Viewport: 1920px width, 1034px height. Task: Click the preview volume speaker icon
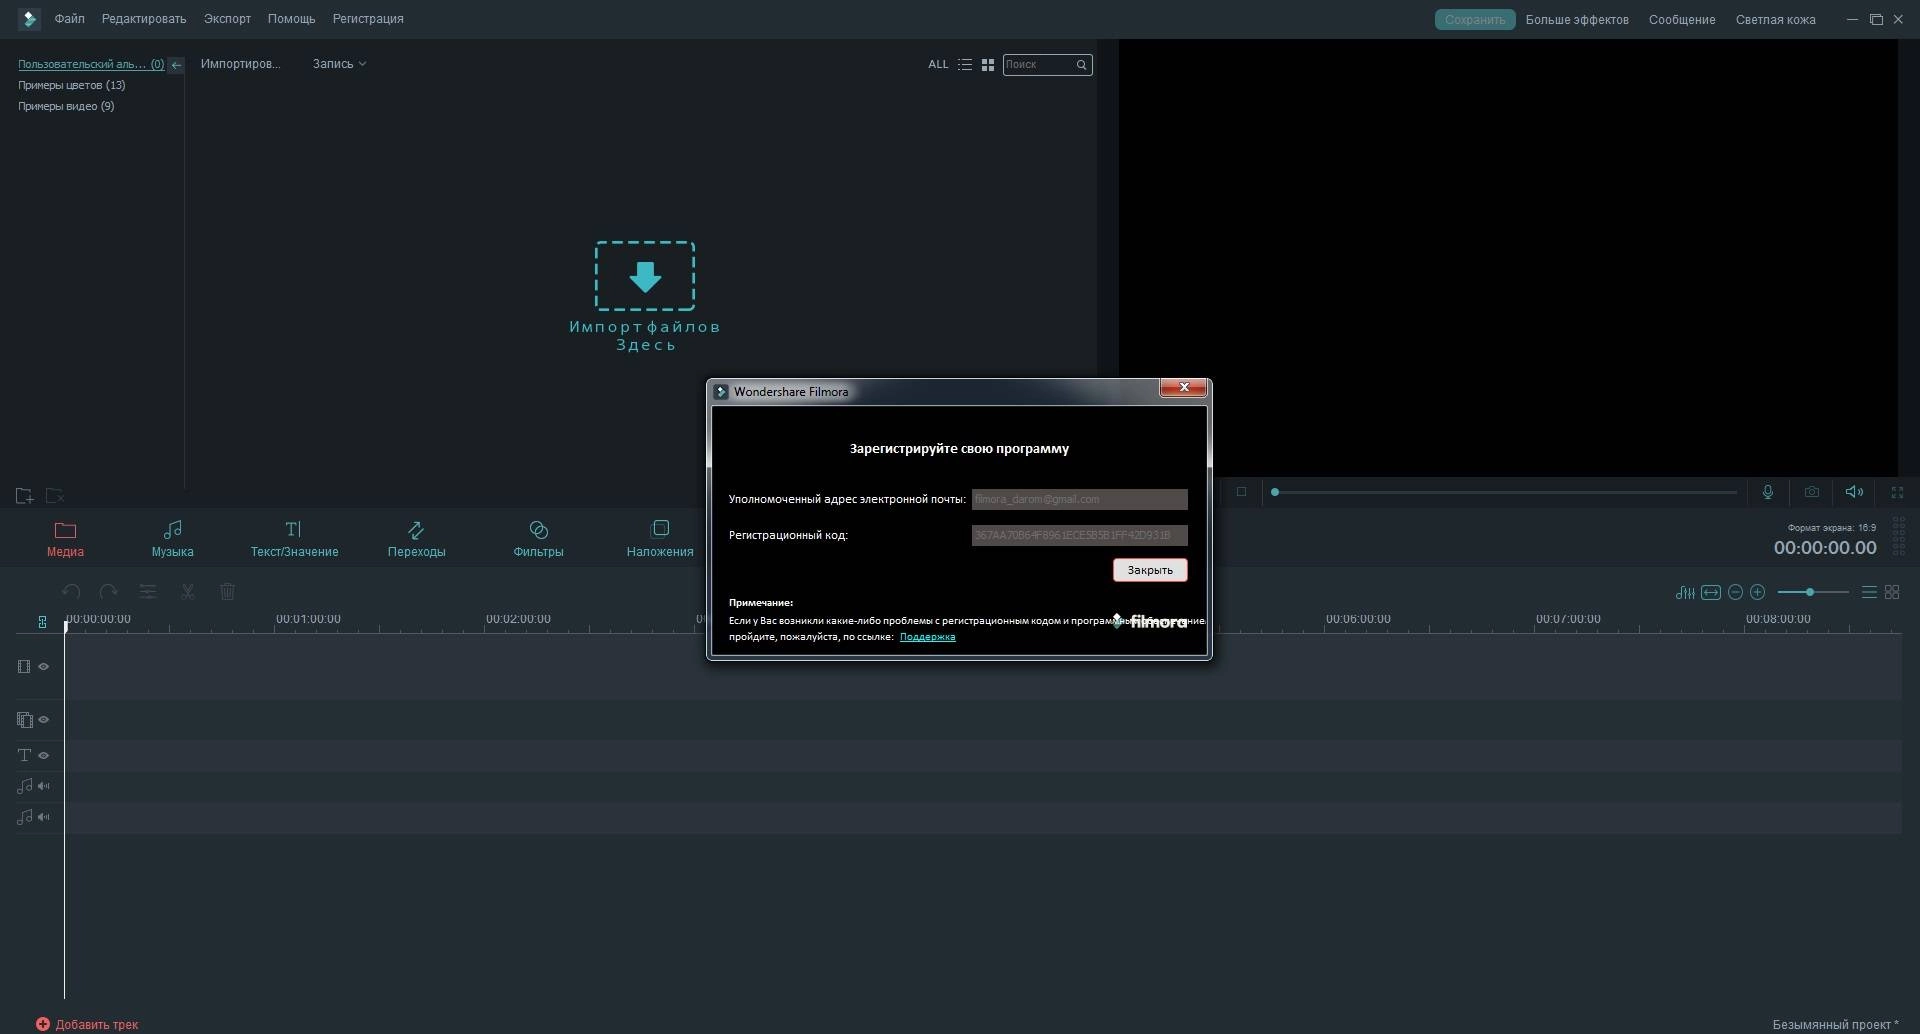pos(1854,492)
